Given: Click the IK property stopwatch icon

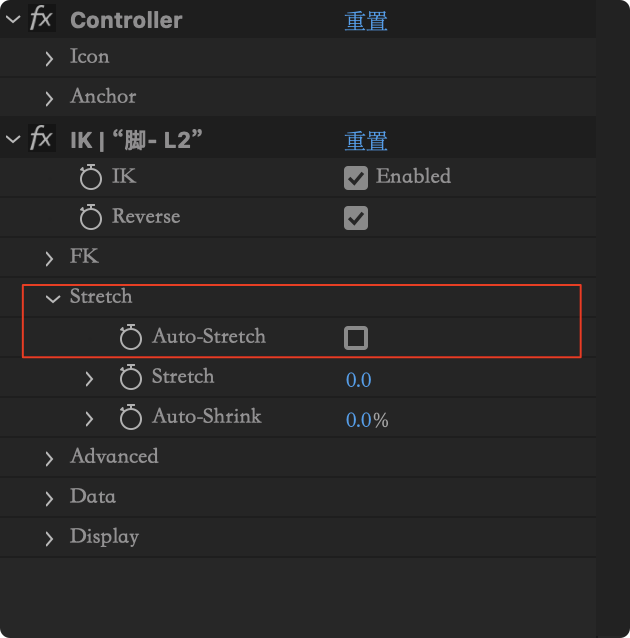Looking at the screenshot, I should tap(91, 178).
